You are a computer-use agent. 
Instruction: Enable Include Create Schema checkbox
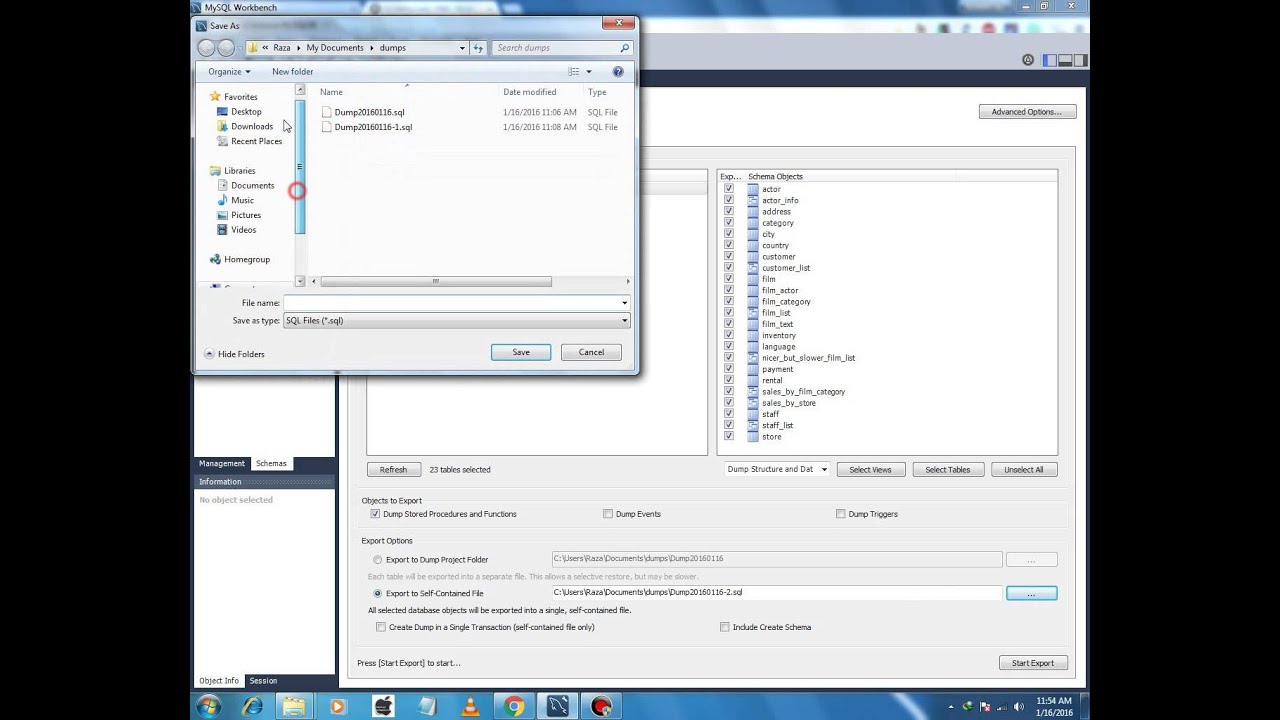coord(725,627)
